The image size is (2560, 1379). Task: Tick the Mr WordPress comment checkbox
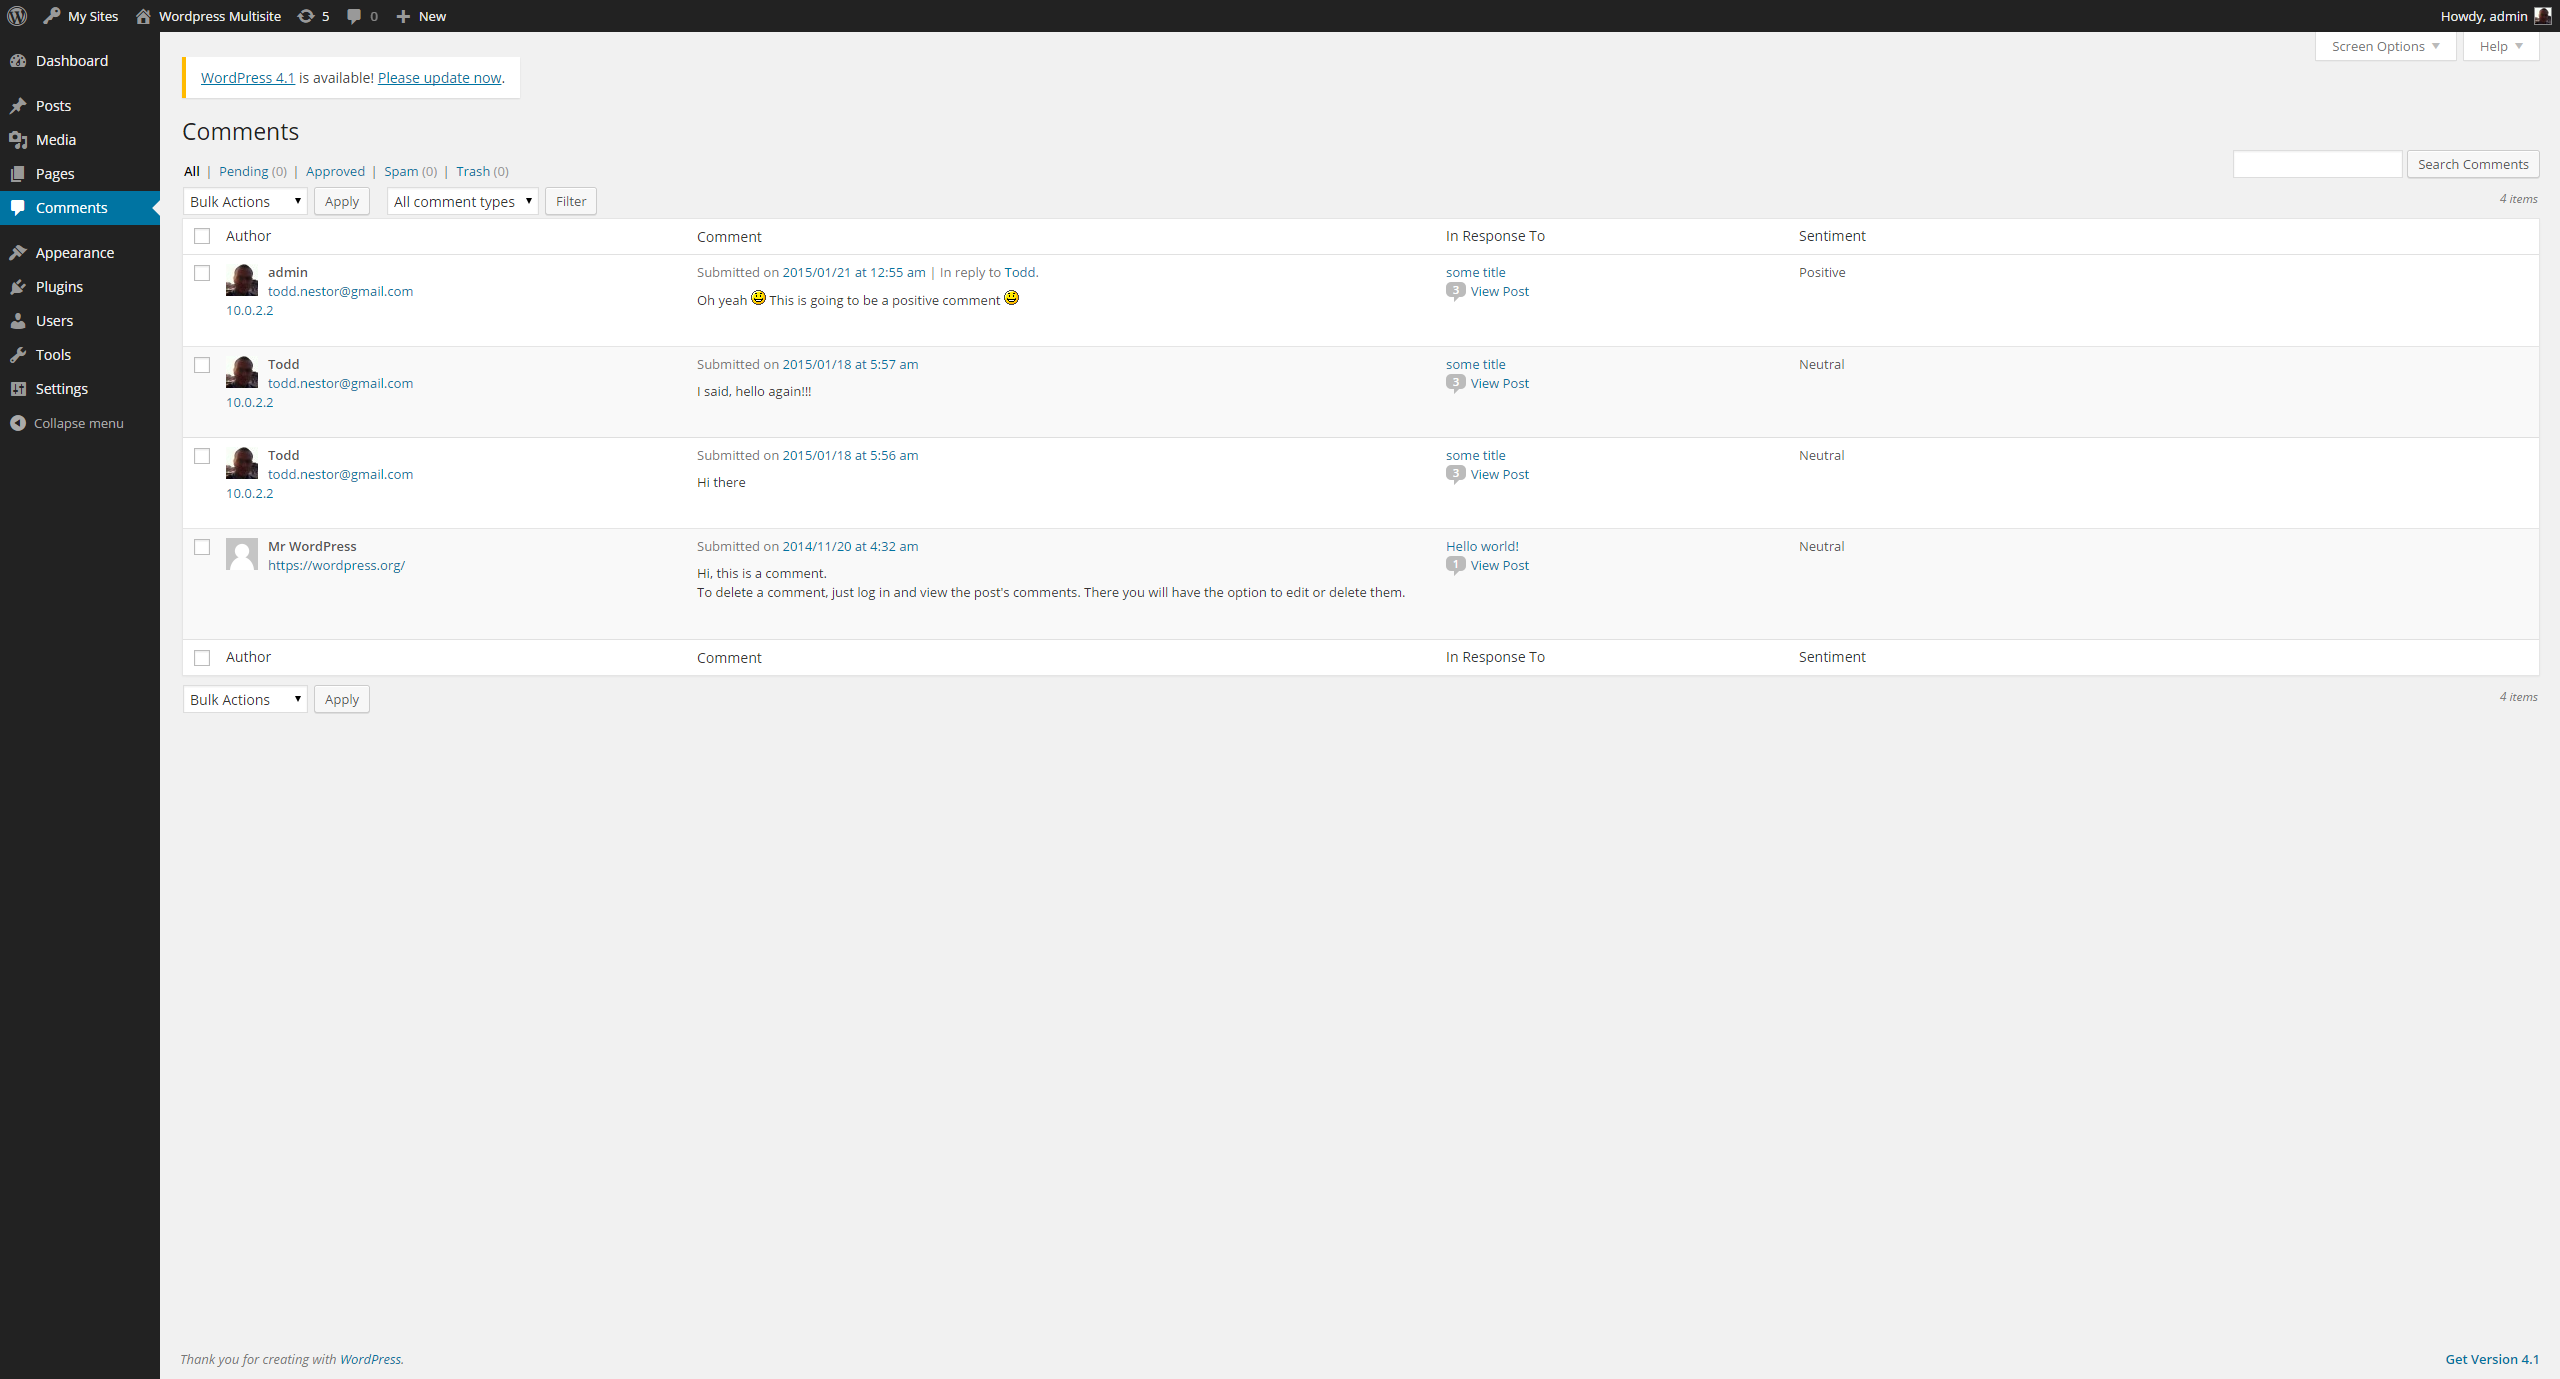tap(202, 547)
